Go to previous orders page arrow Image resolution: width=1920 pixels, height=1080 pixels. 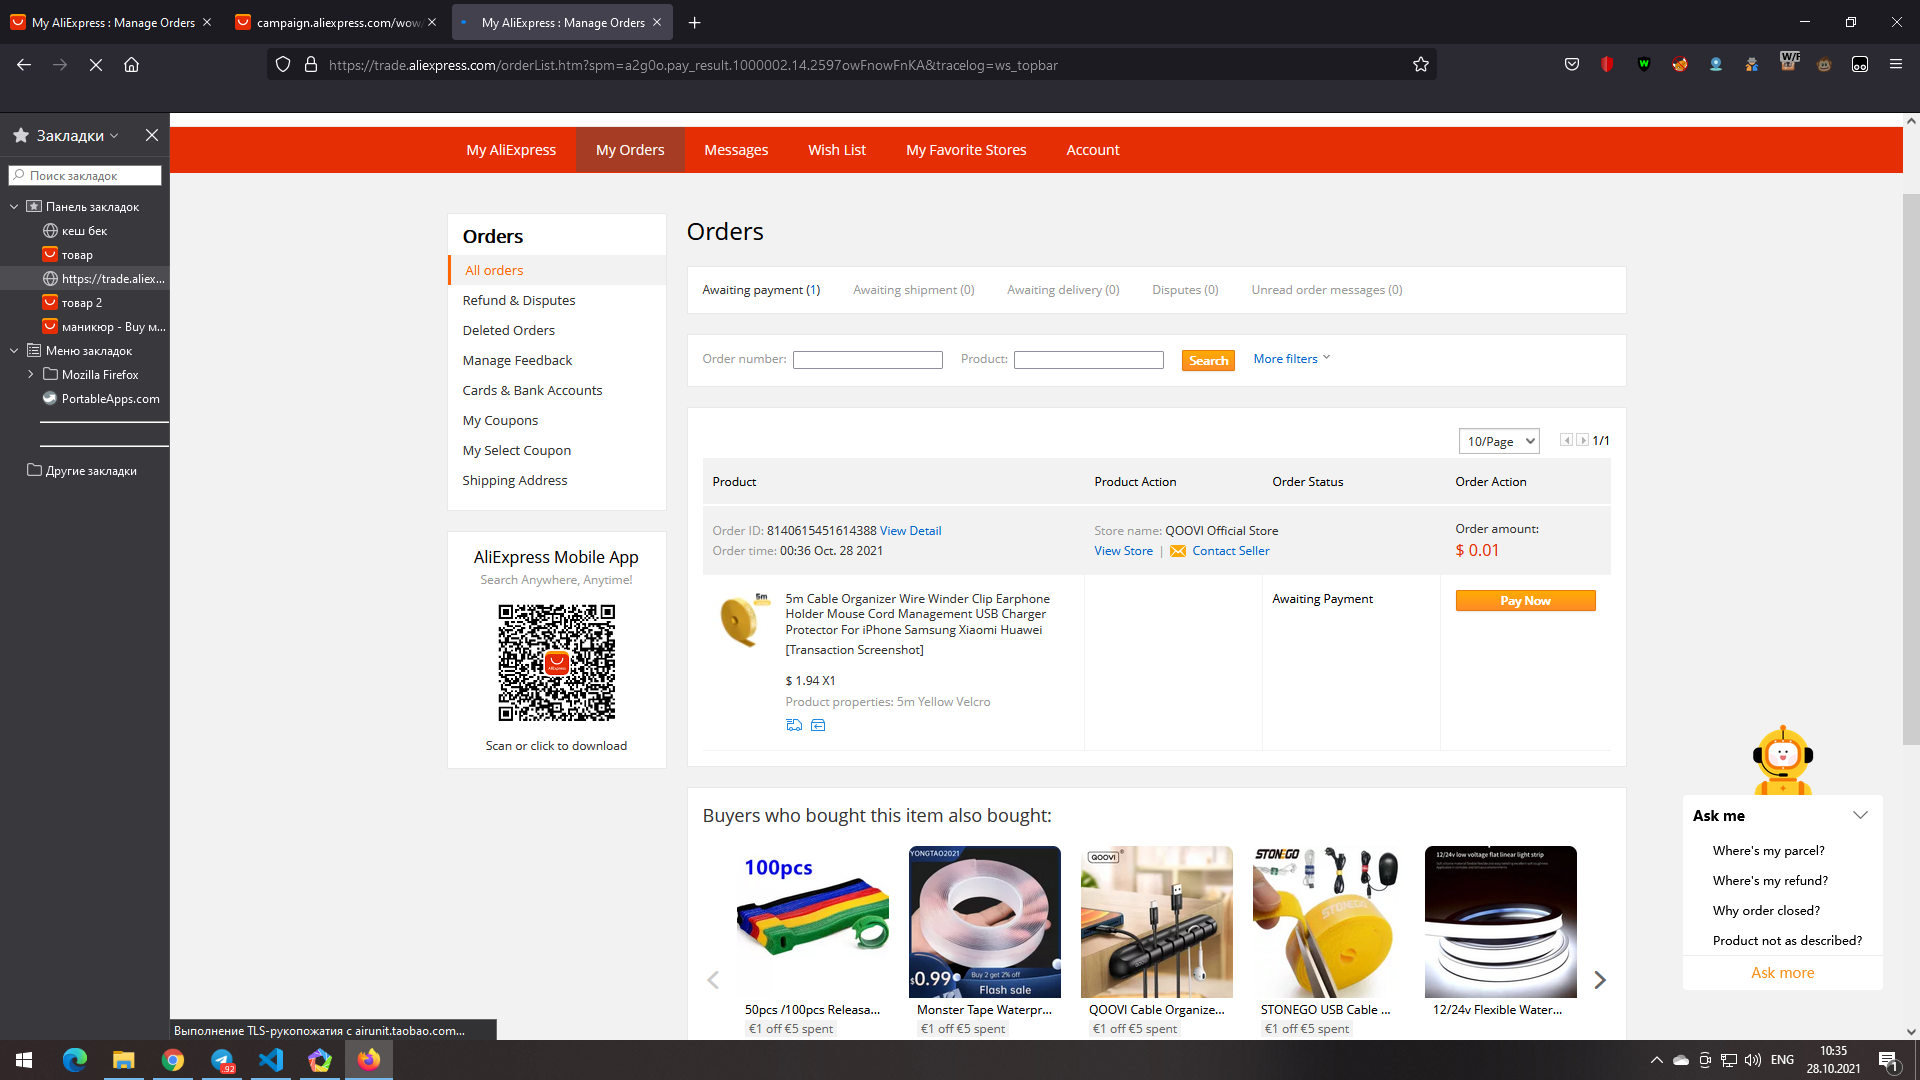pos(1566,440)
